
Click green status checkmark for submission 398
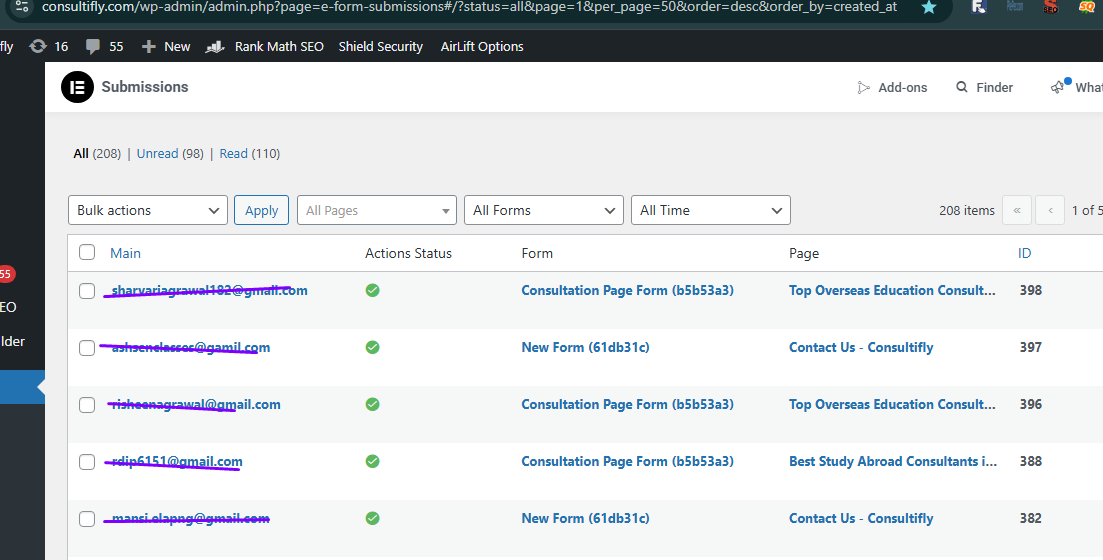tap(373, 291)
